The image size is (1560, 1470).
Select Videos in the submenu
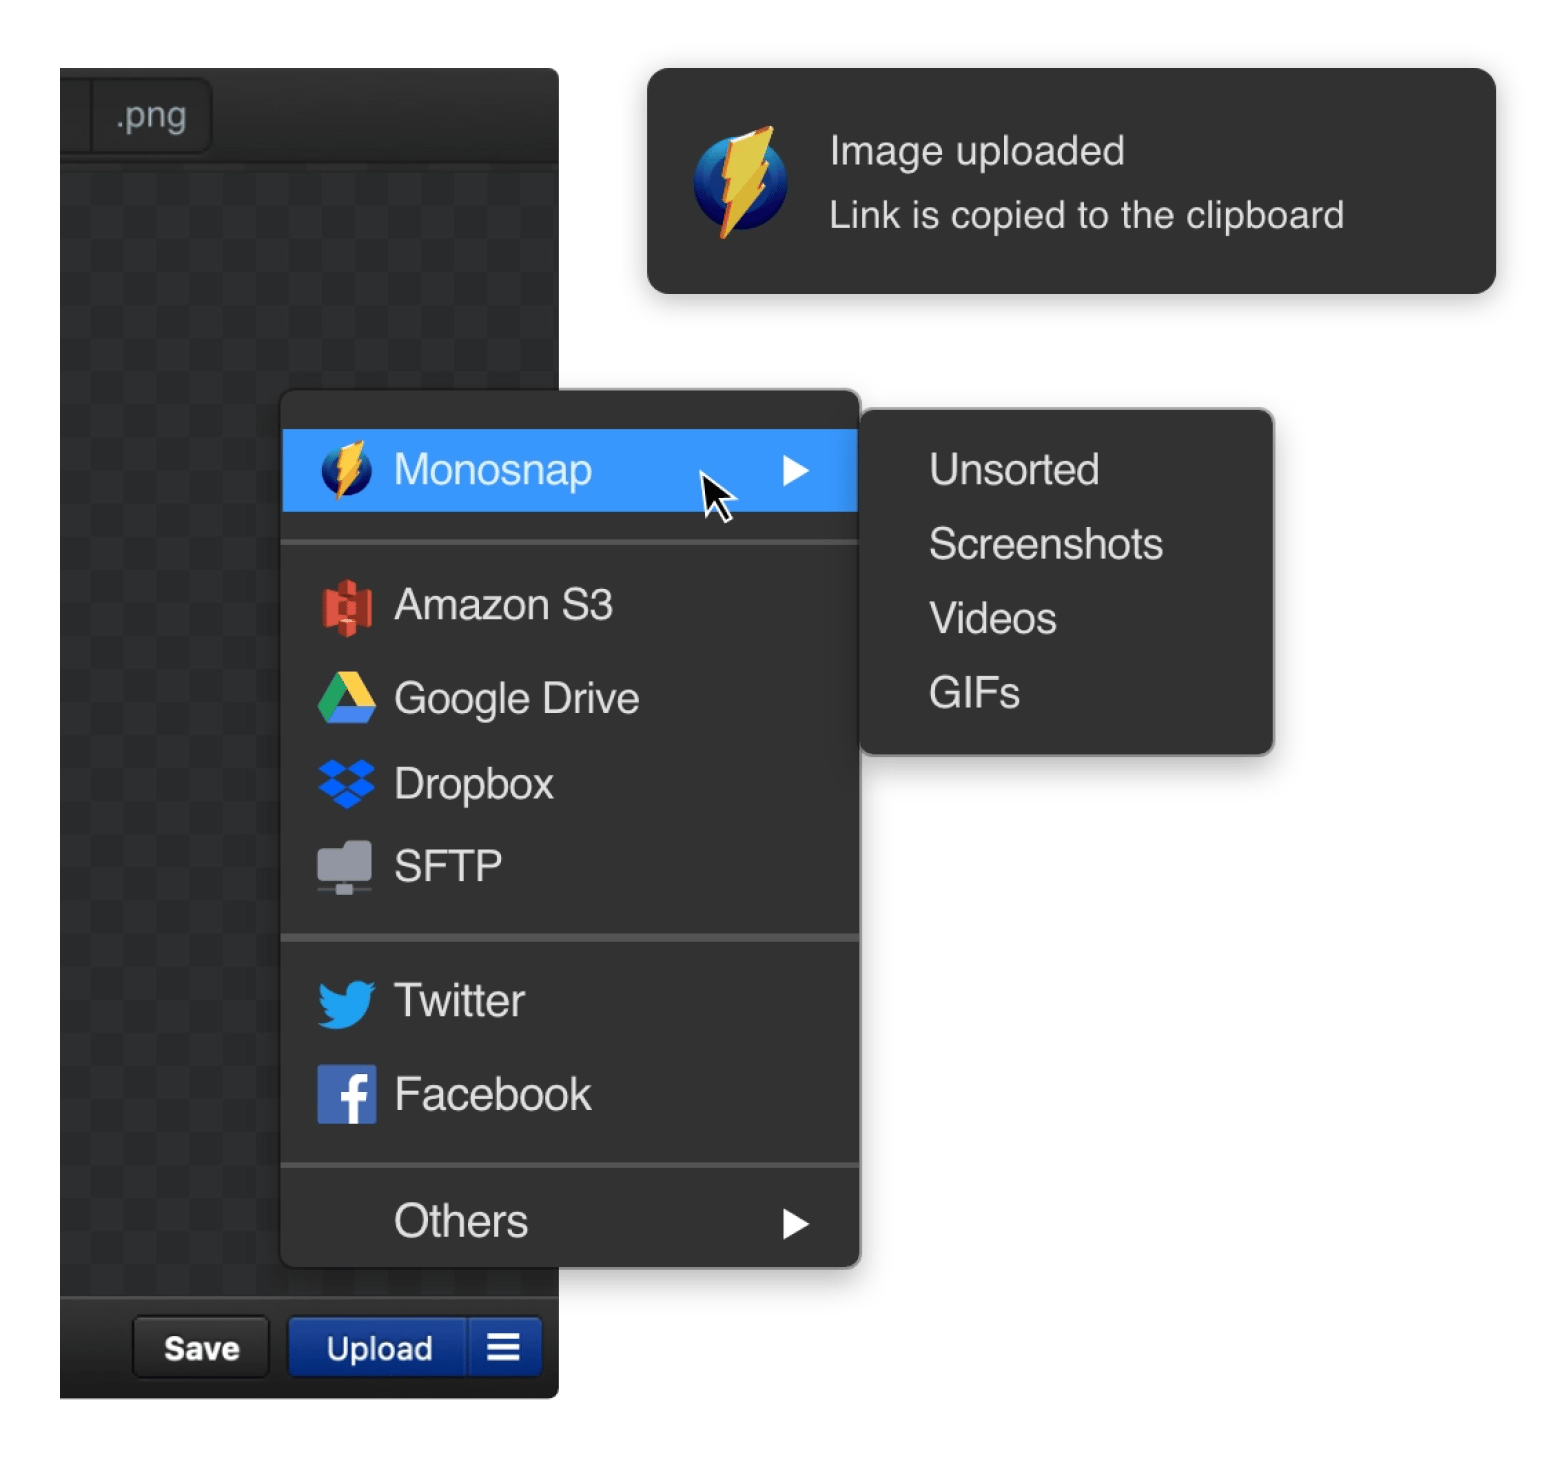point(992,618)
